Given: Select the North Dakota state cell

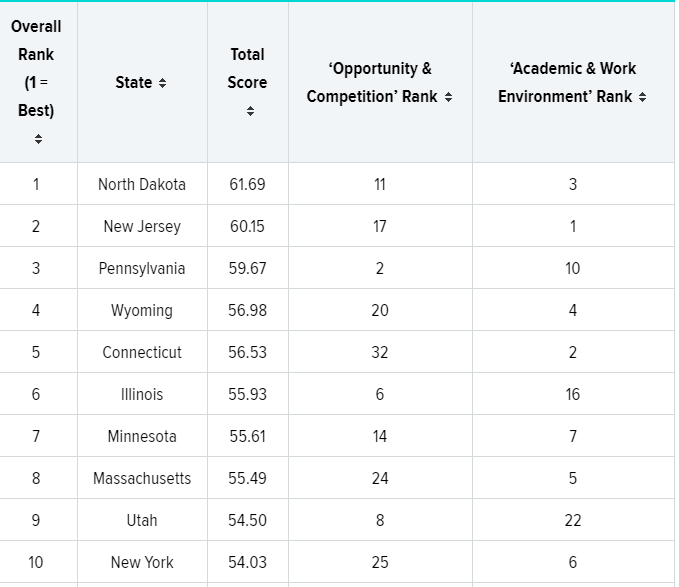Looking at the screenshot, I should click(142, 184).
